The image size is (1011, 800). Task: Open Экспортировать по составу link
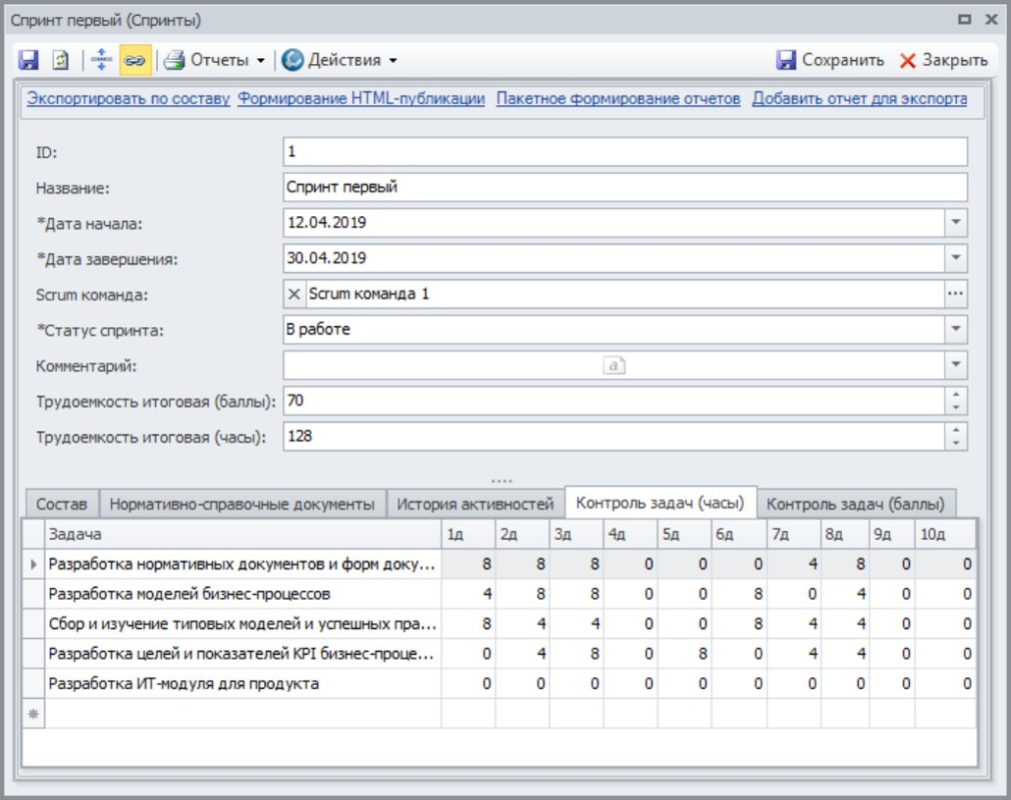click(128, 99)
